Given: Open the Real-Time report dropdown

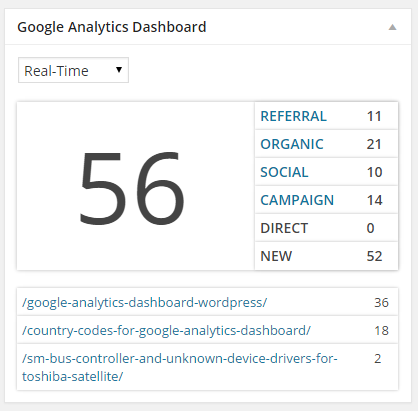Looking at the screenshot, I should click(73, 70).
